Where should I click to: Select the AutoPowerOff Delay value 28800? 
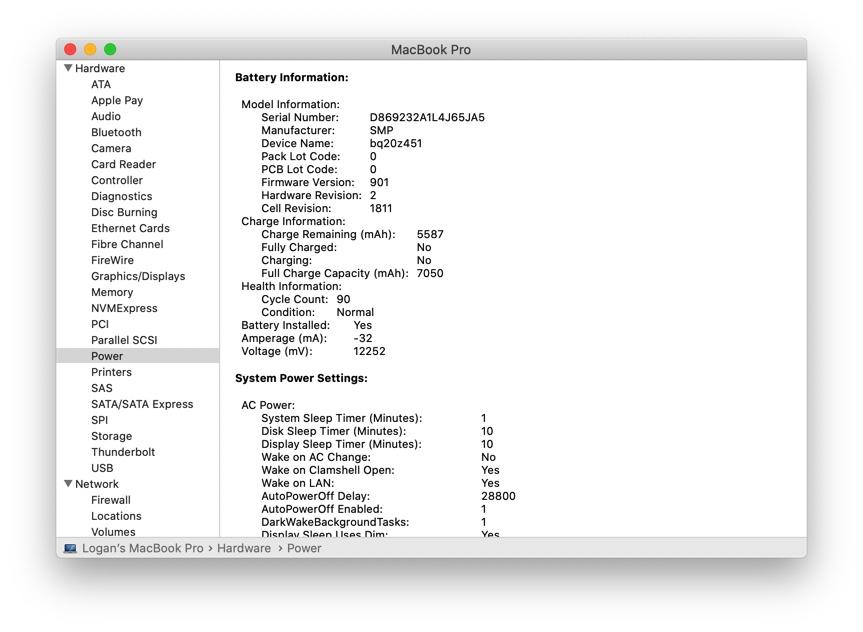point(499,496)
